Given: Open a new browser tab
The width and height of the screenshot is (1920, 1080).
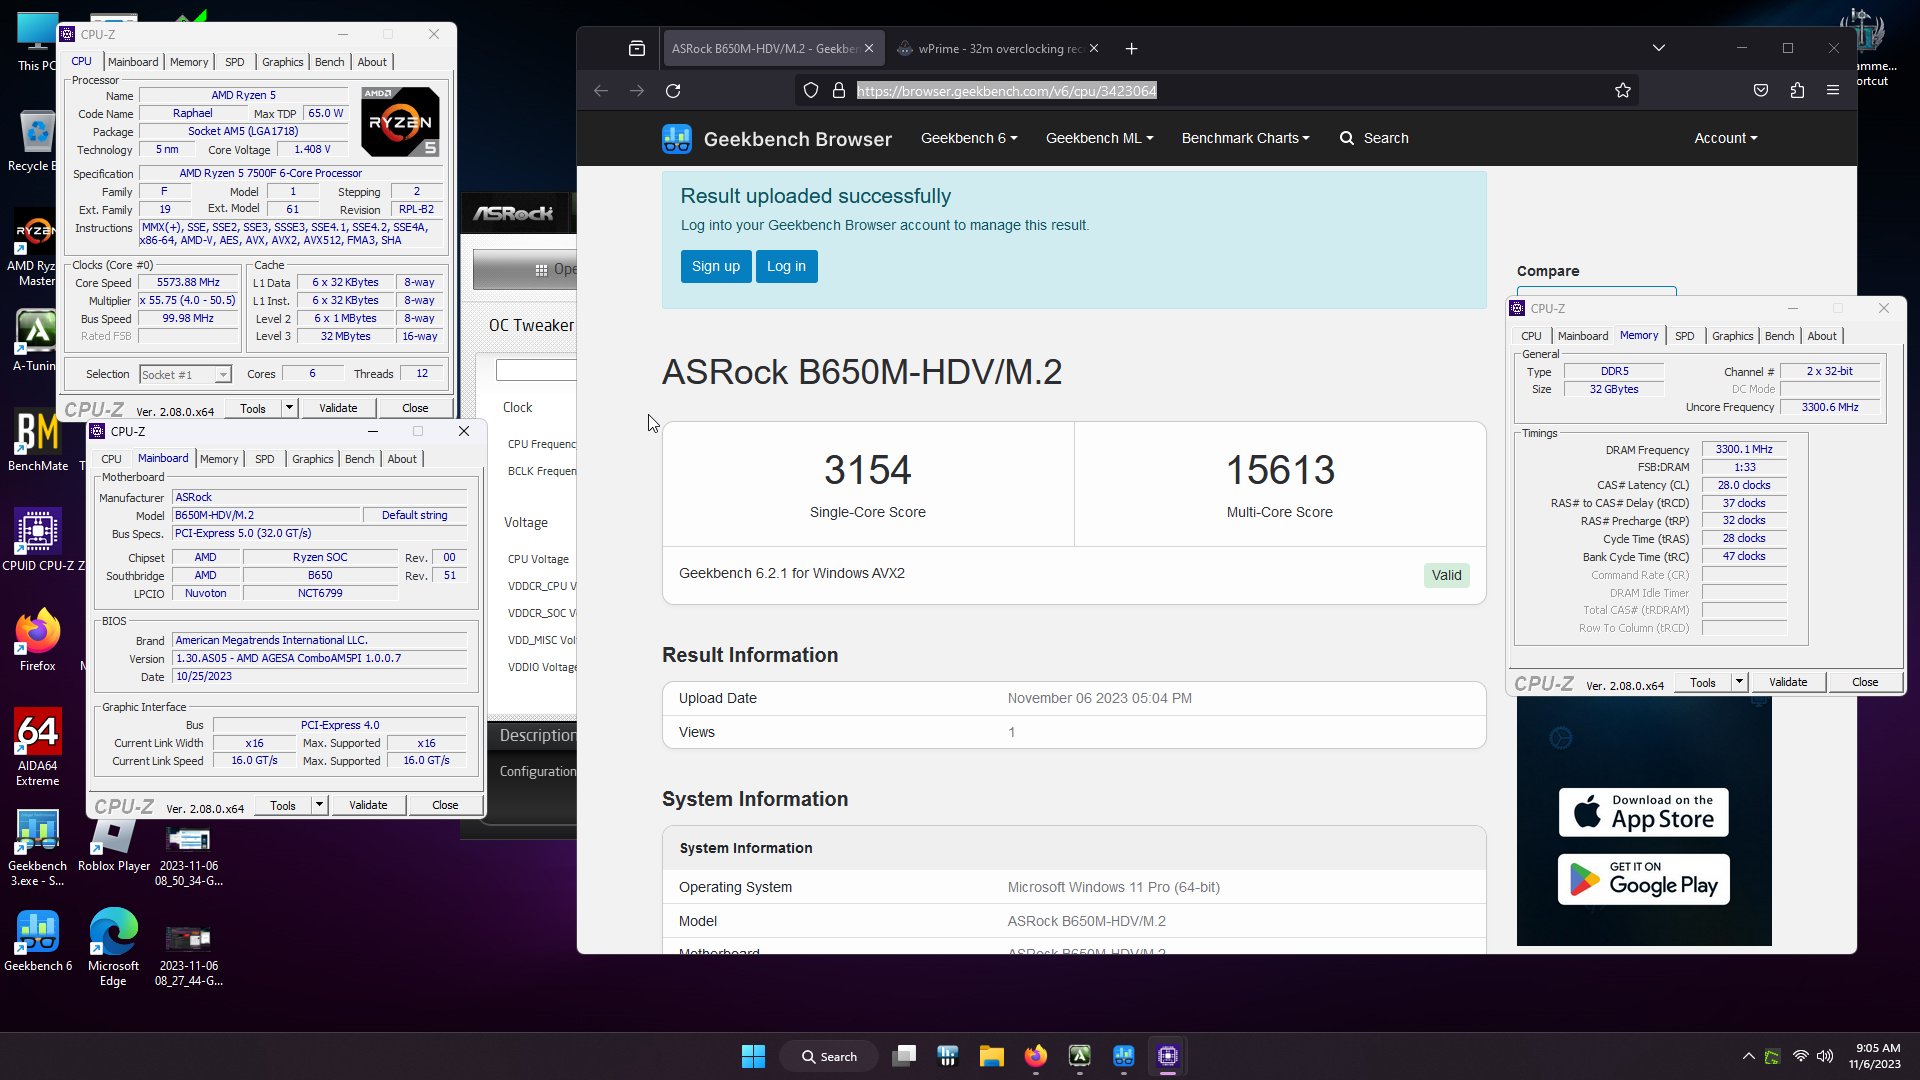Looking at the screenshot, I should click(1131, 49).
